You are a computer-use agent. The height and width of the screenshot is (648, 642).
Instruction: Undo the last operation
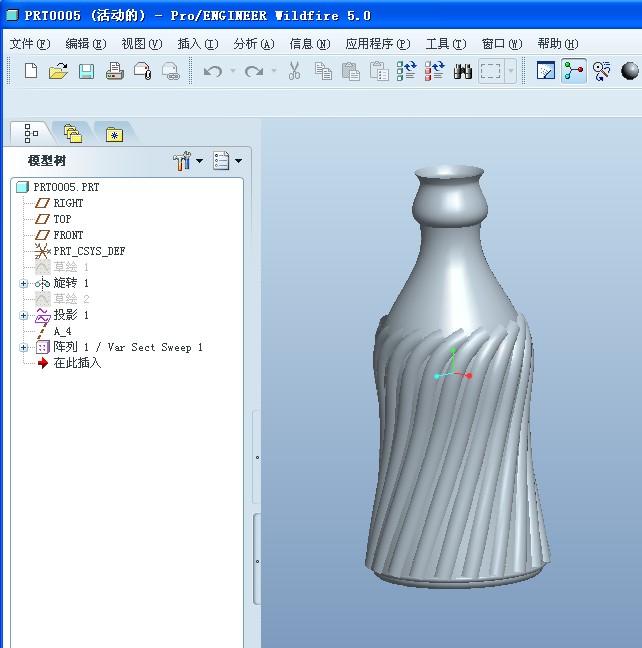pos(213,71)
